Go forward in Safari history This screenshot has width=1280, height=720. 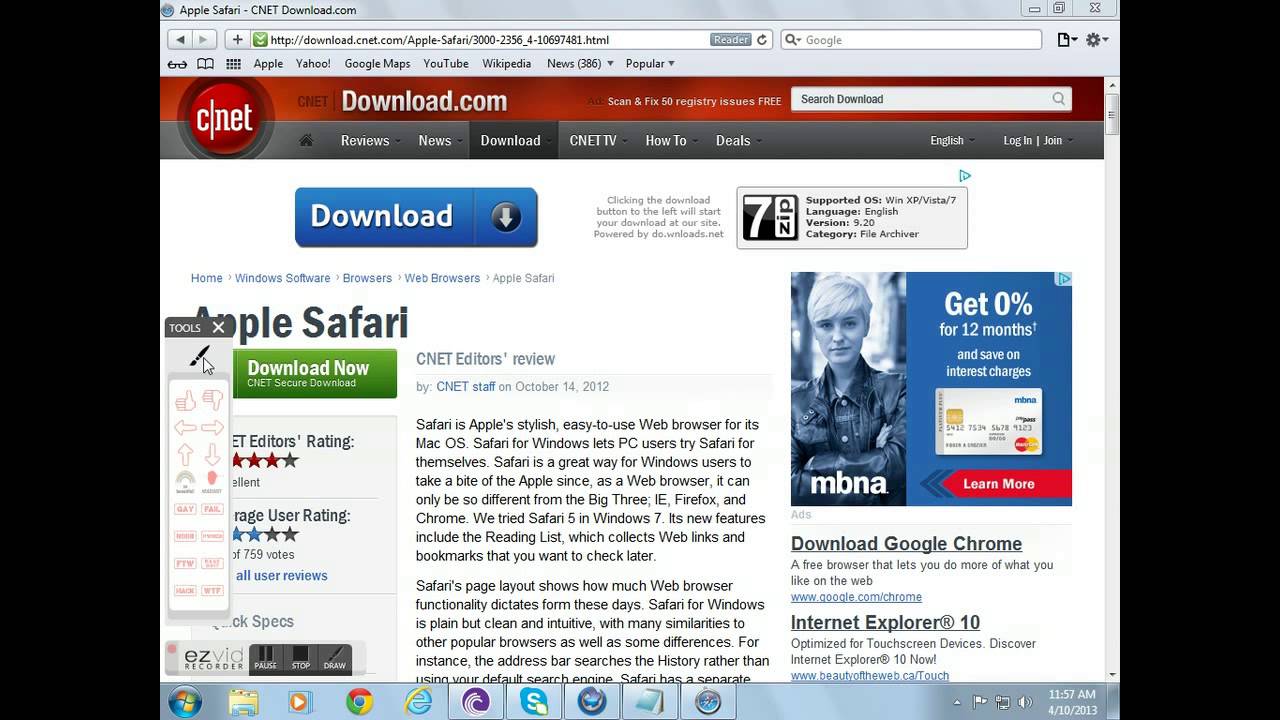[x=204, y=40]
